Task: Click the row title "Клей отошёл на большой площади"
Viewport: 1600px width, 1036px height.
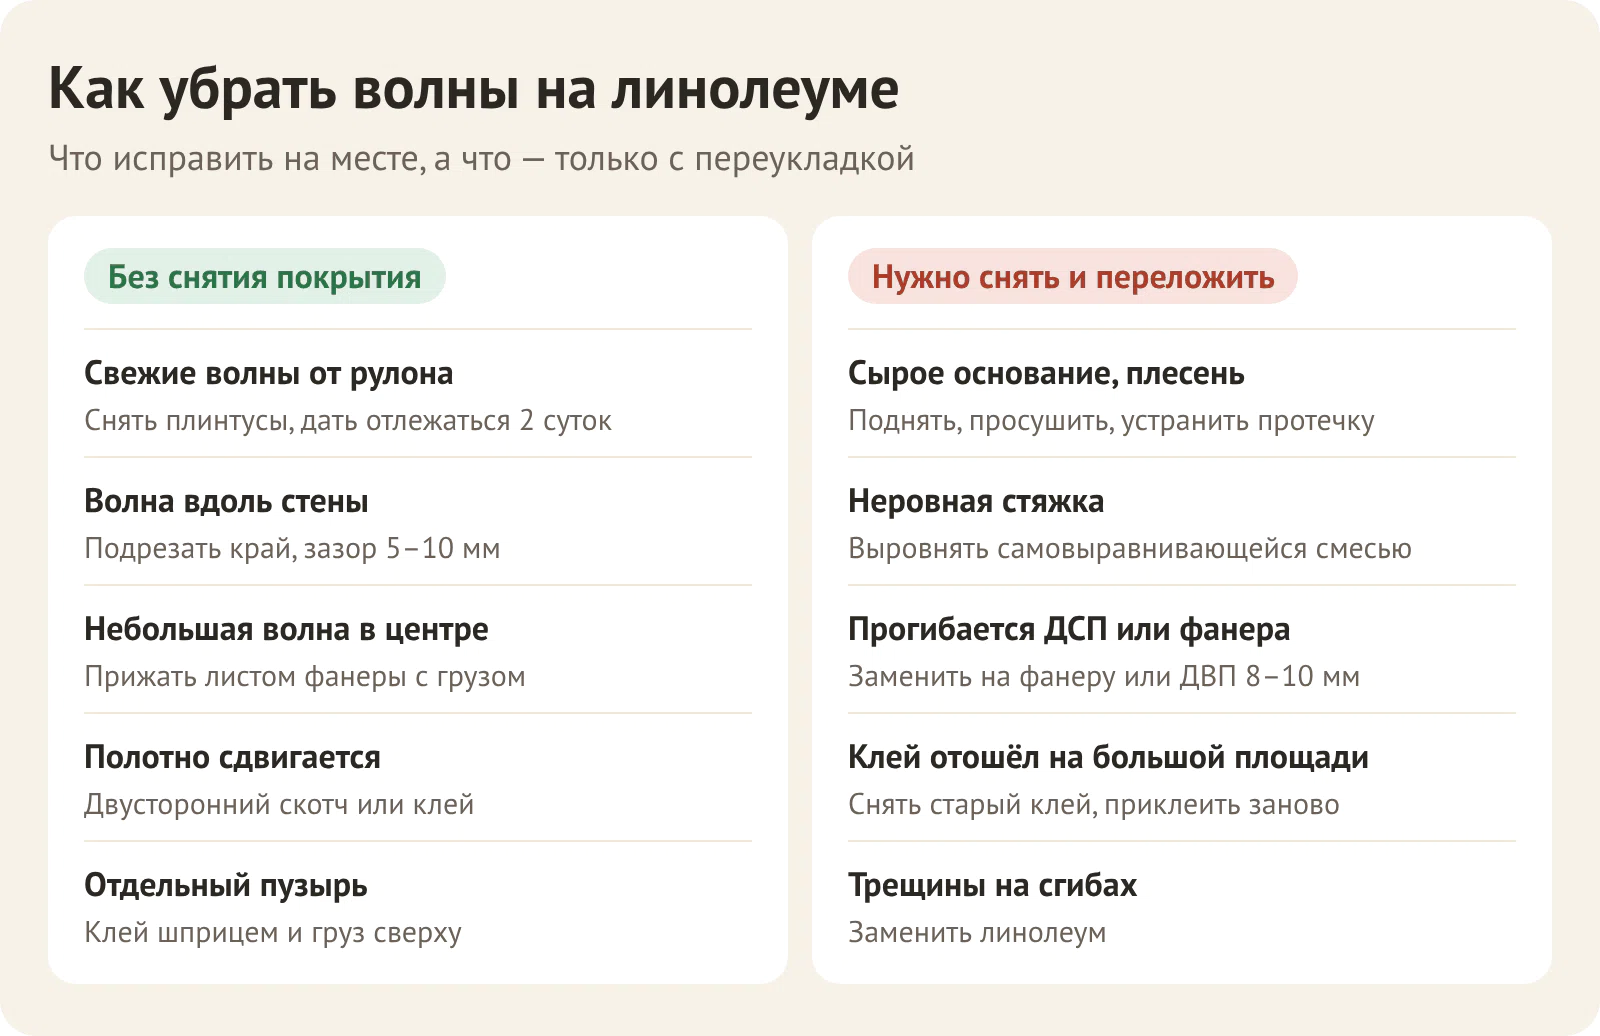Action: pos(1108,757)
